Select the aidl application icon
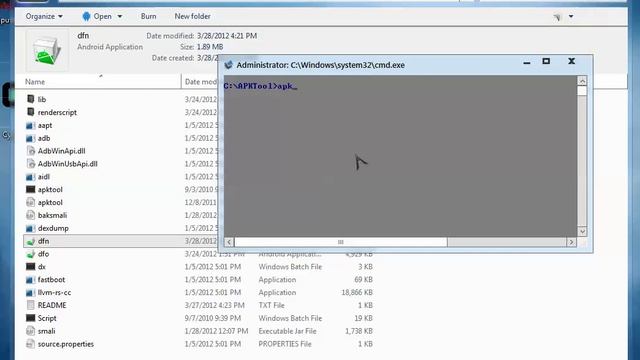This screenshot has width=640, height=360. click(31, 177)
